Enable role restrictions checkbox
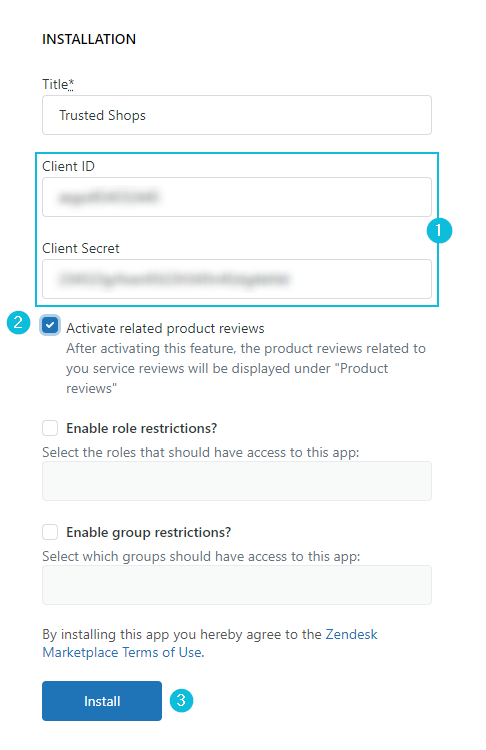The height and width of the screenshot is (750, 486). click(x=50, y=428)
